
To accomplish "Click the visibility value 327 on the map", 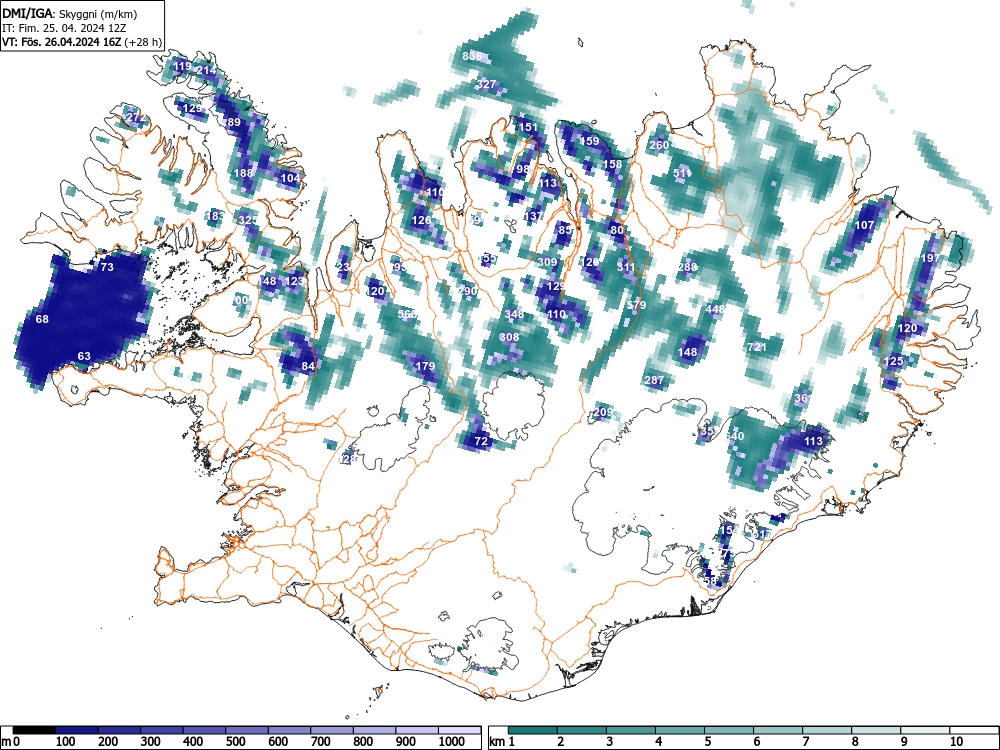I will pyautogui.click(x=486, y=84).
